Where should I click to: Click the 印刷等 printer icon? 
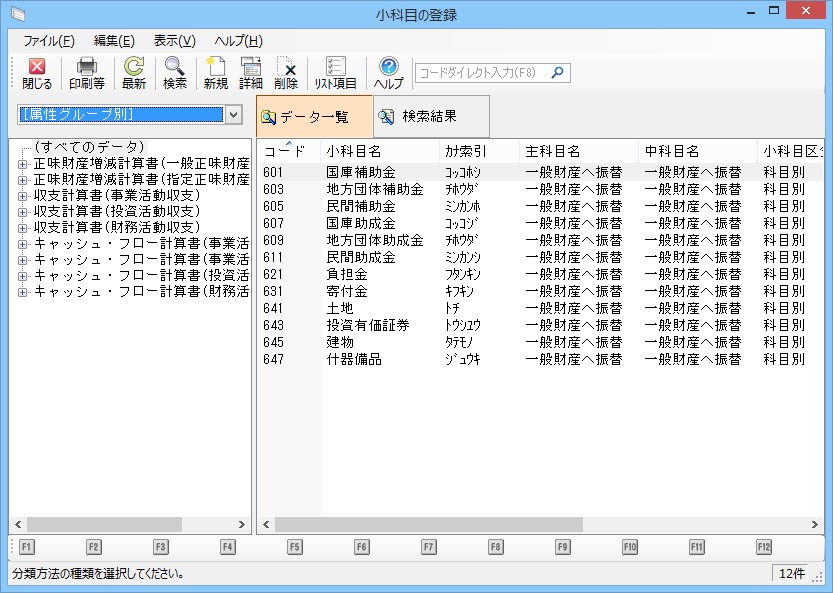click(87, 67)
